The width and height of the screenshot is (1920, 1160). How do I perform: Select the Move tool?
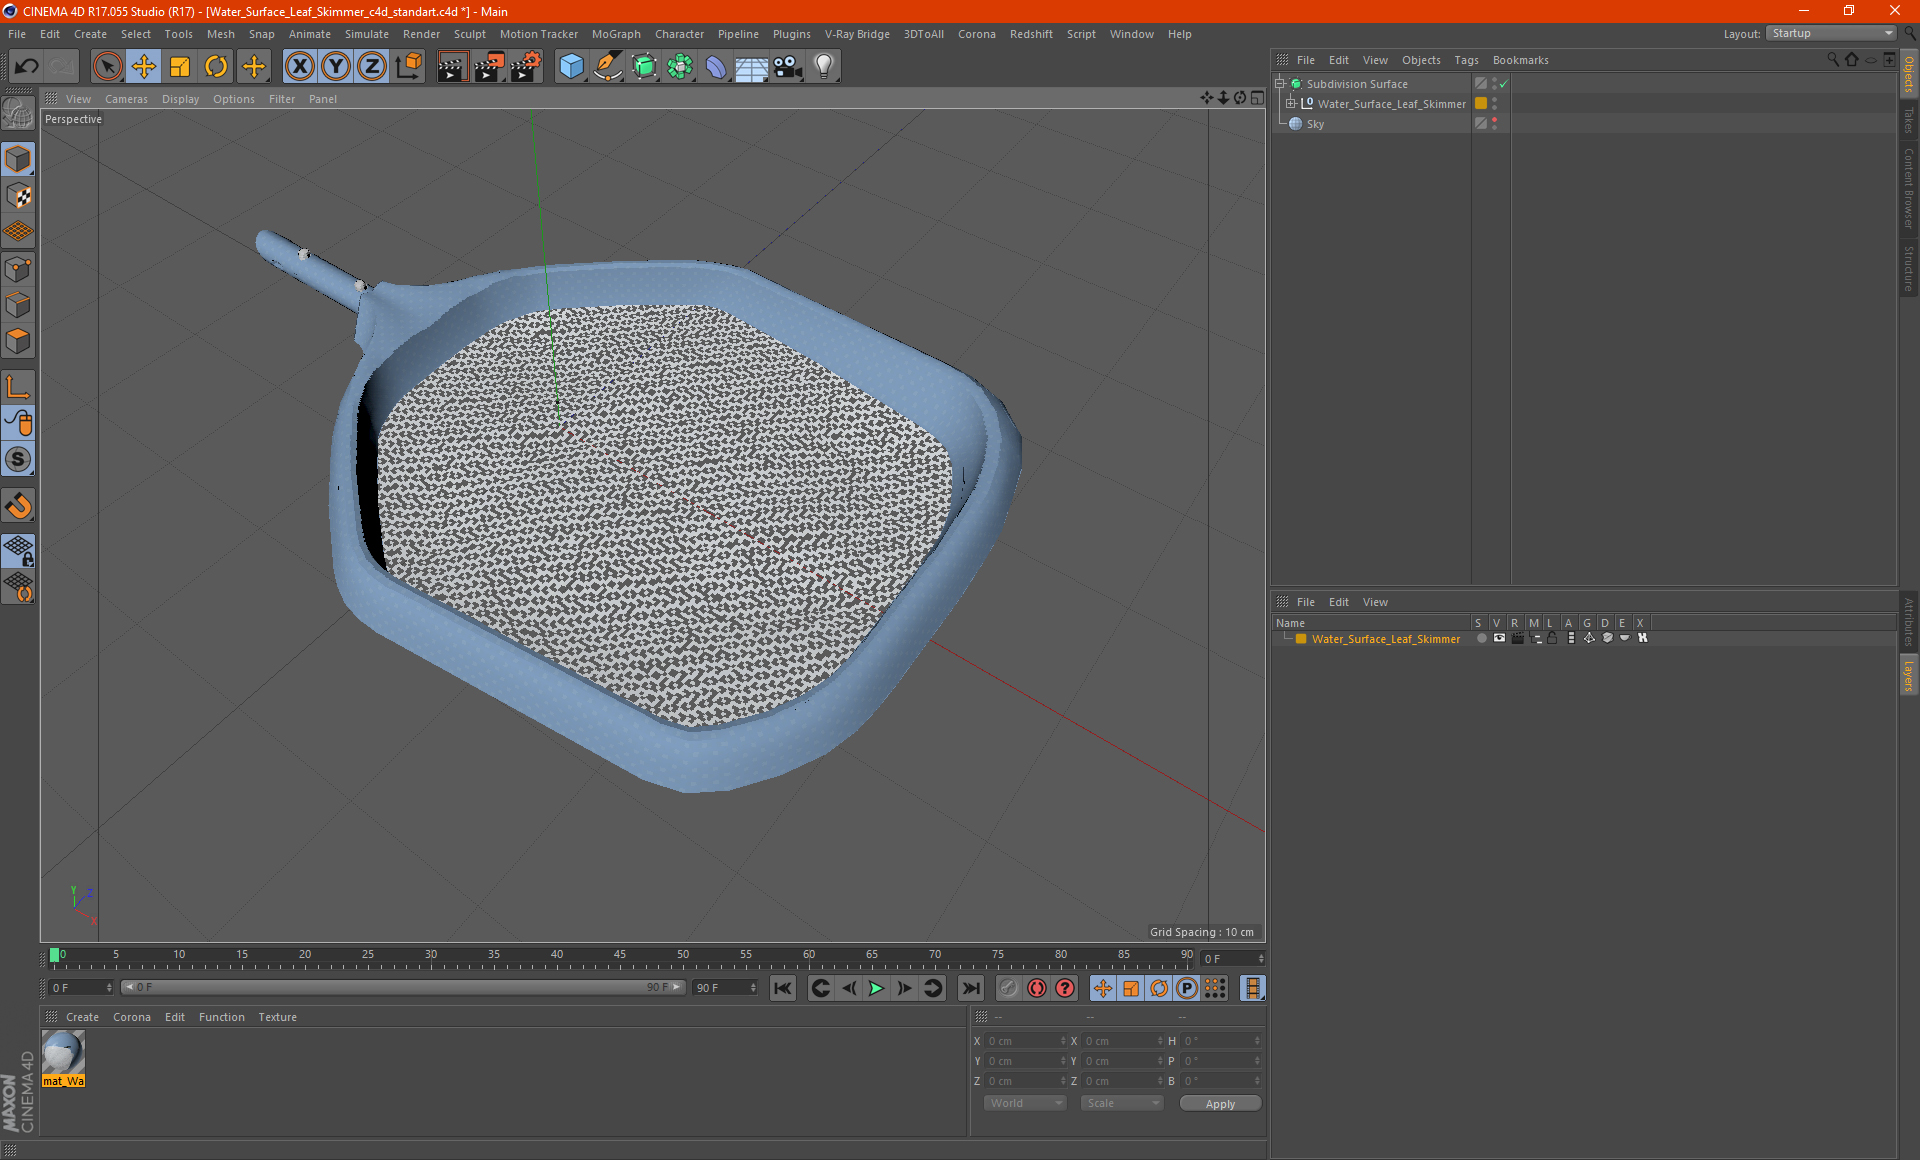point(144,66)
